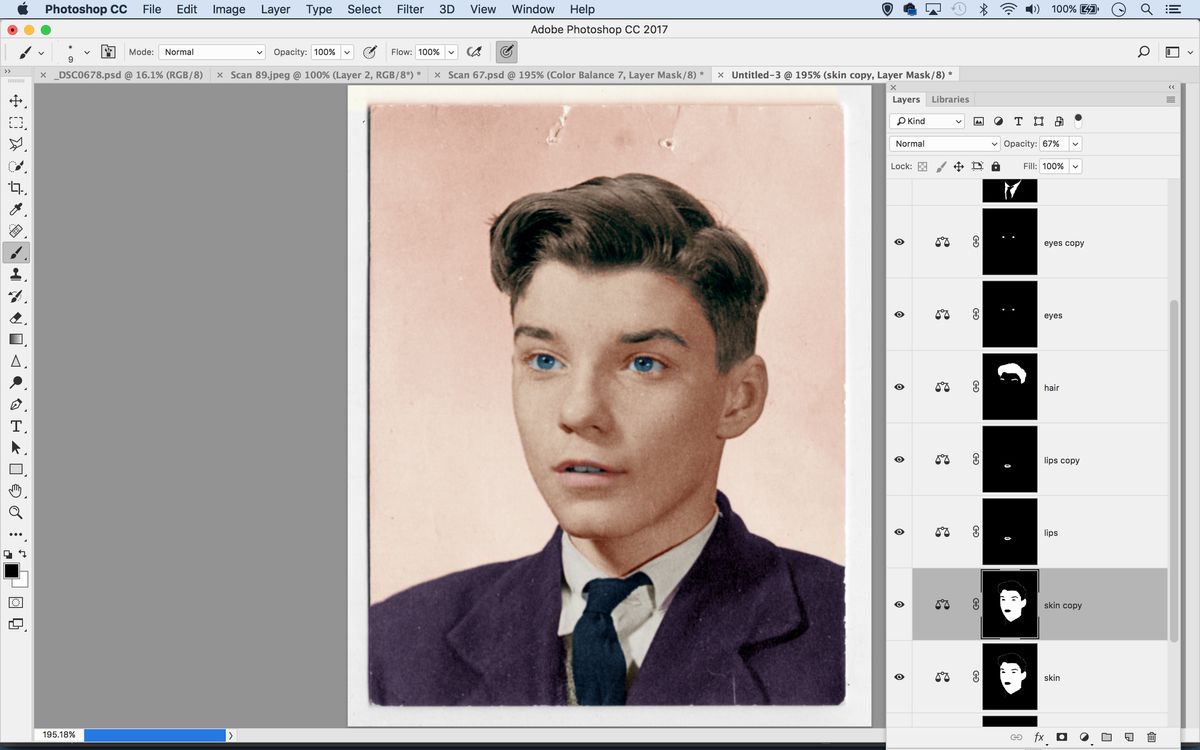This screenshot has width=1200, height=750.
Task: Hide the eyes layer
Action: (x=899, y=315)
